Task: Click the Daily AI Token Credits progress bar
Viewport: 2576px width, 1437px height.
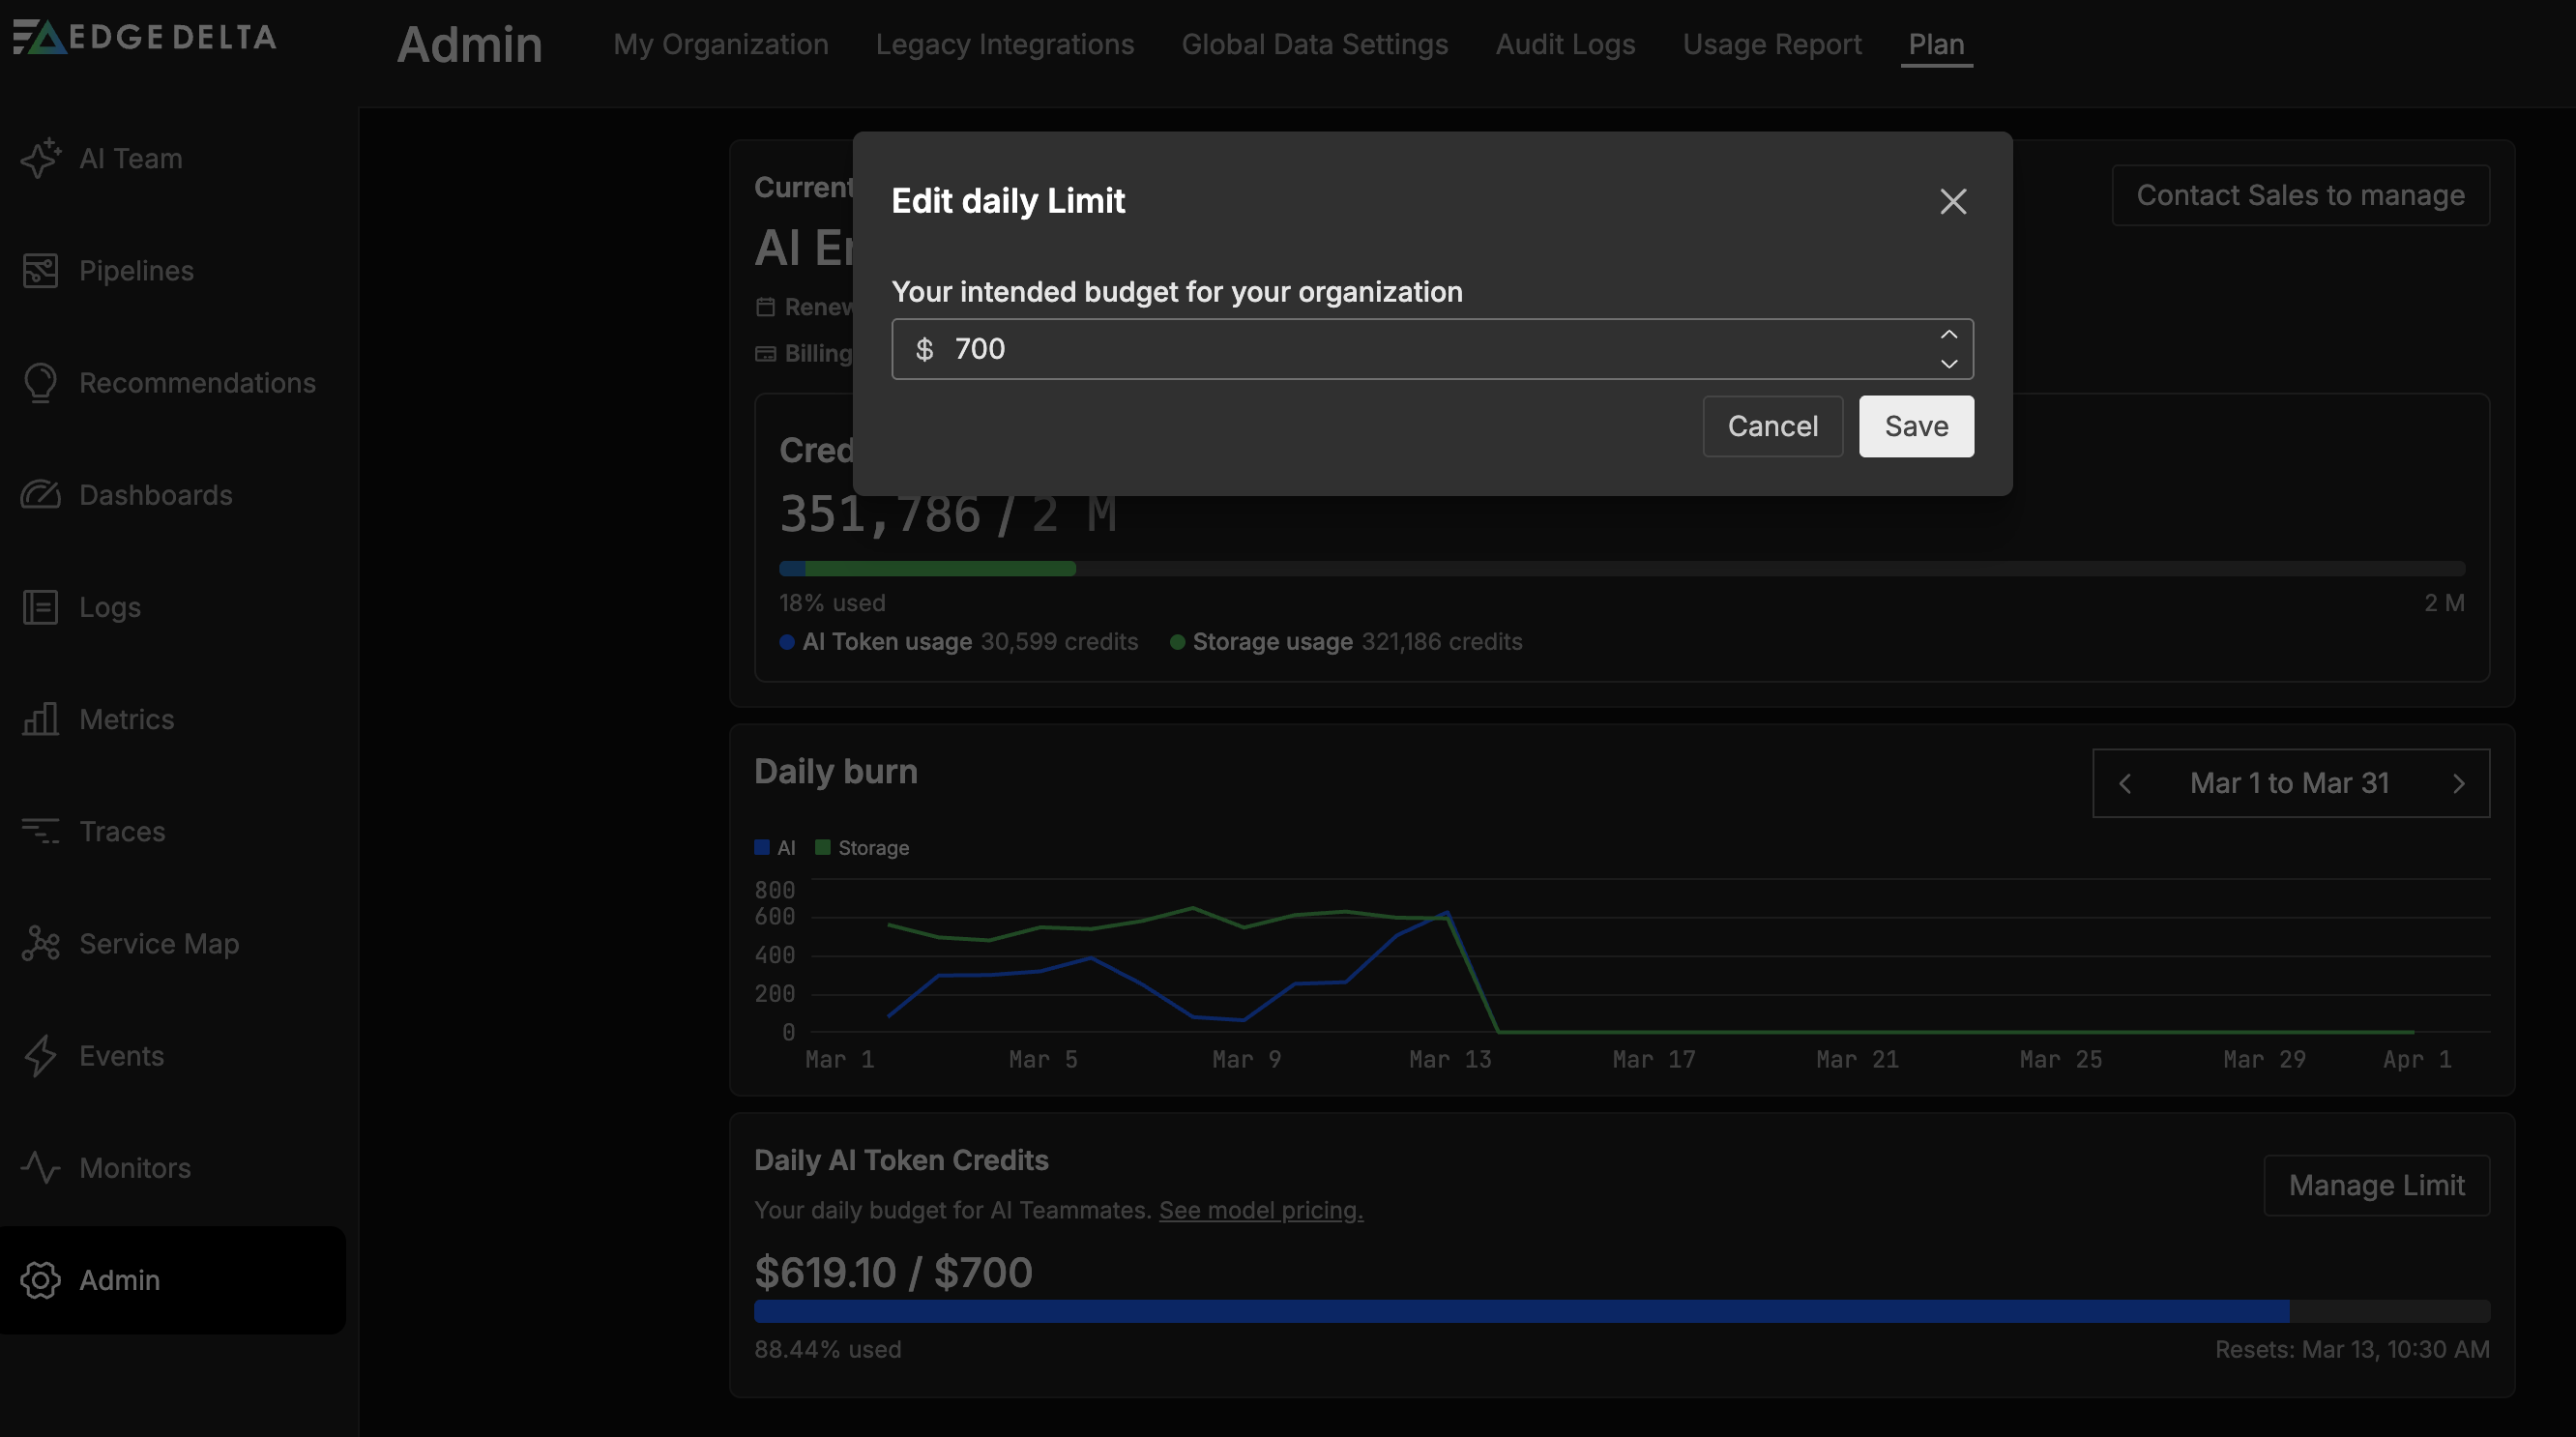Action: [x=1620, y=1311]
